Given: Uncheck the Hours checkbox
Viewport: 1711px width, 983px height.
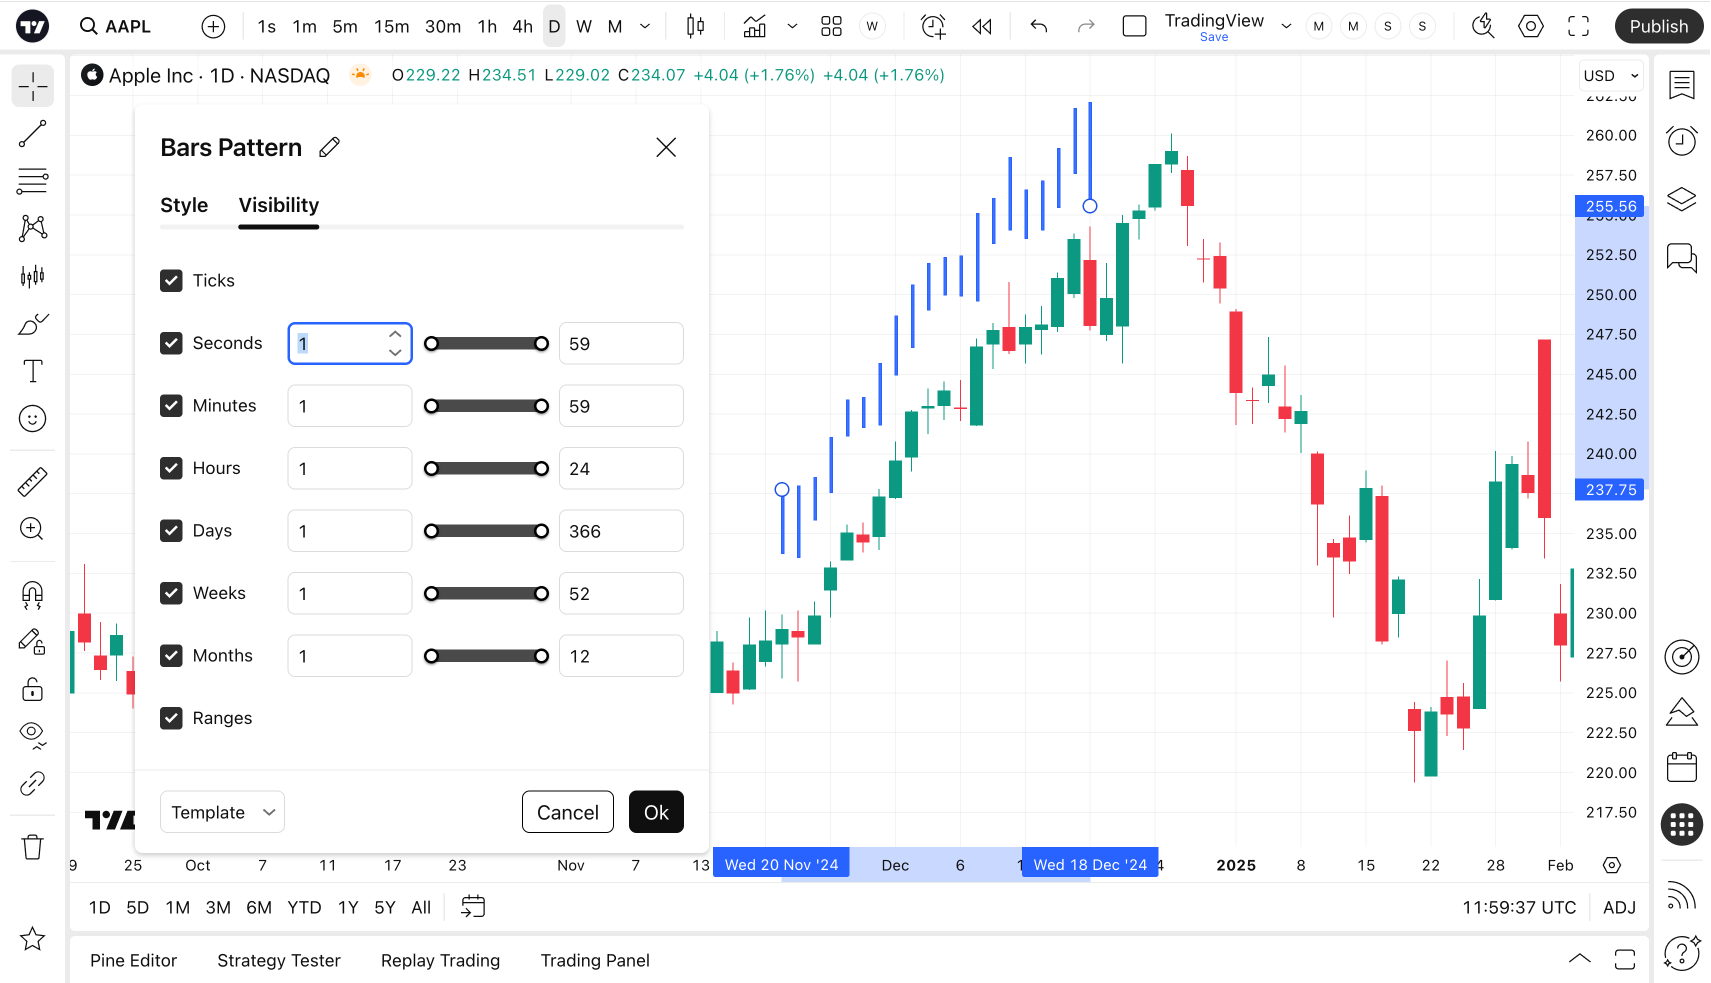Looking at the screenshot, I should point(171,469).
